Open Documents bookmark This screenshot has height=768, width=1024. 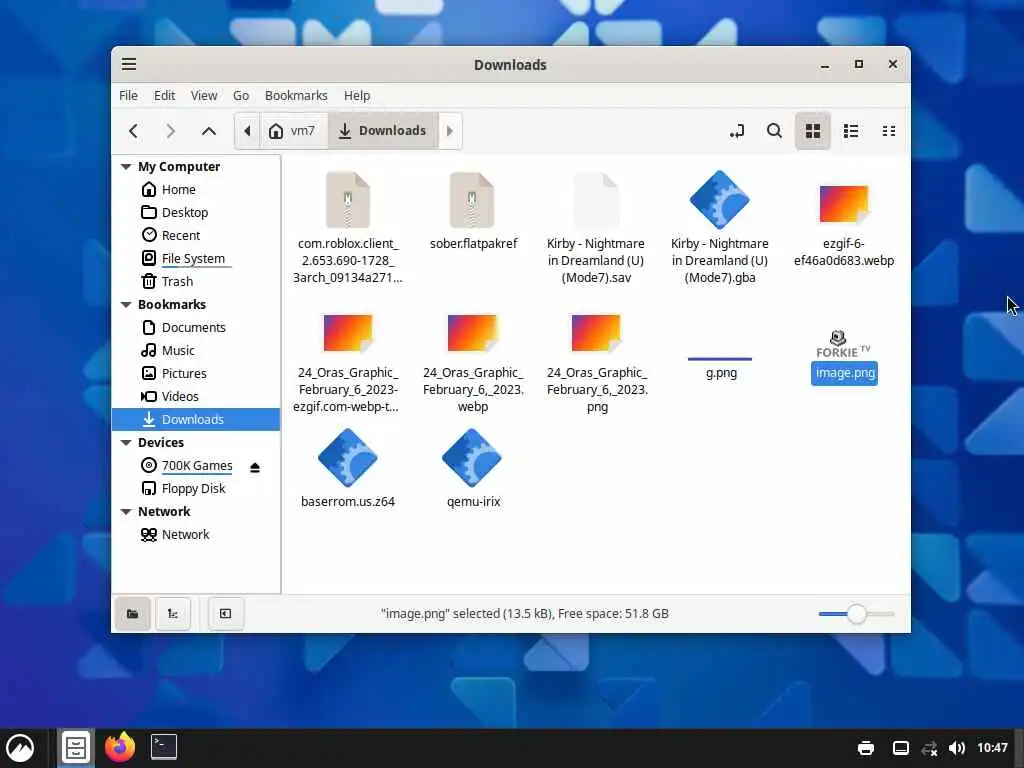(196, 327)
